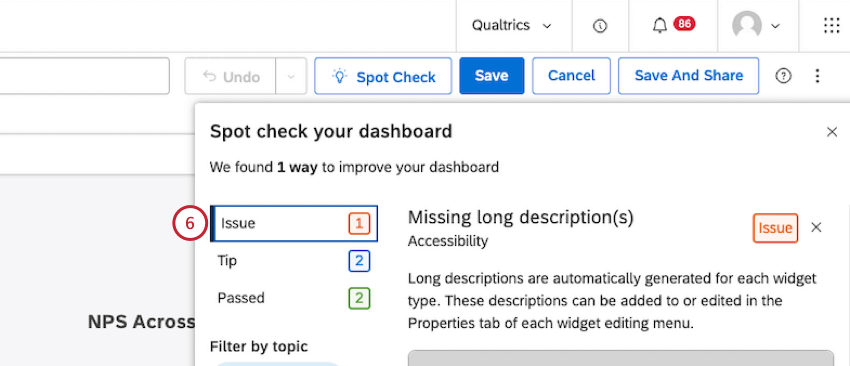Image resolution: width=850 pixels, height=366 pixels.
Task: Dismiss the Missing long description issue
Action: [x=816, y=228]
